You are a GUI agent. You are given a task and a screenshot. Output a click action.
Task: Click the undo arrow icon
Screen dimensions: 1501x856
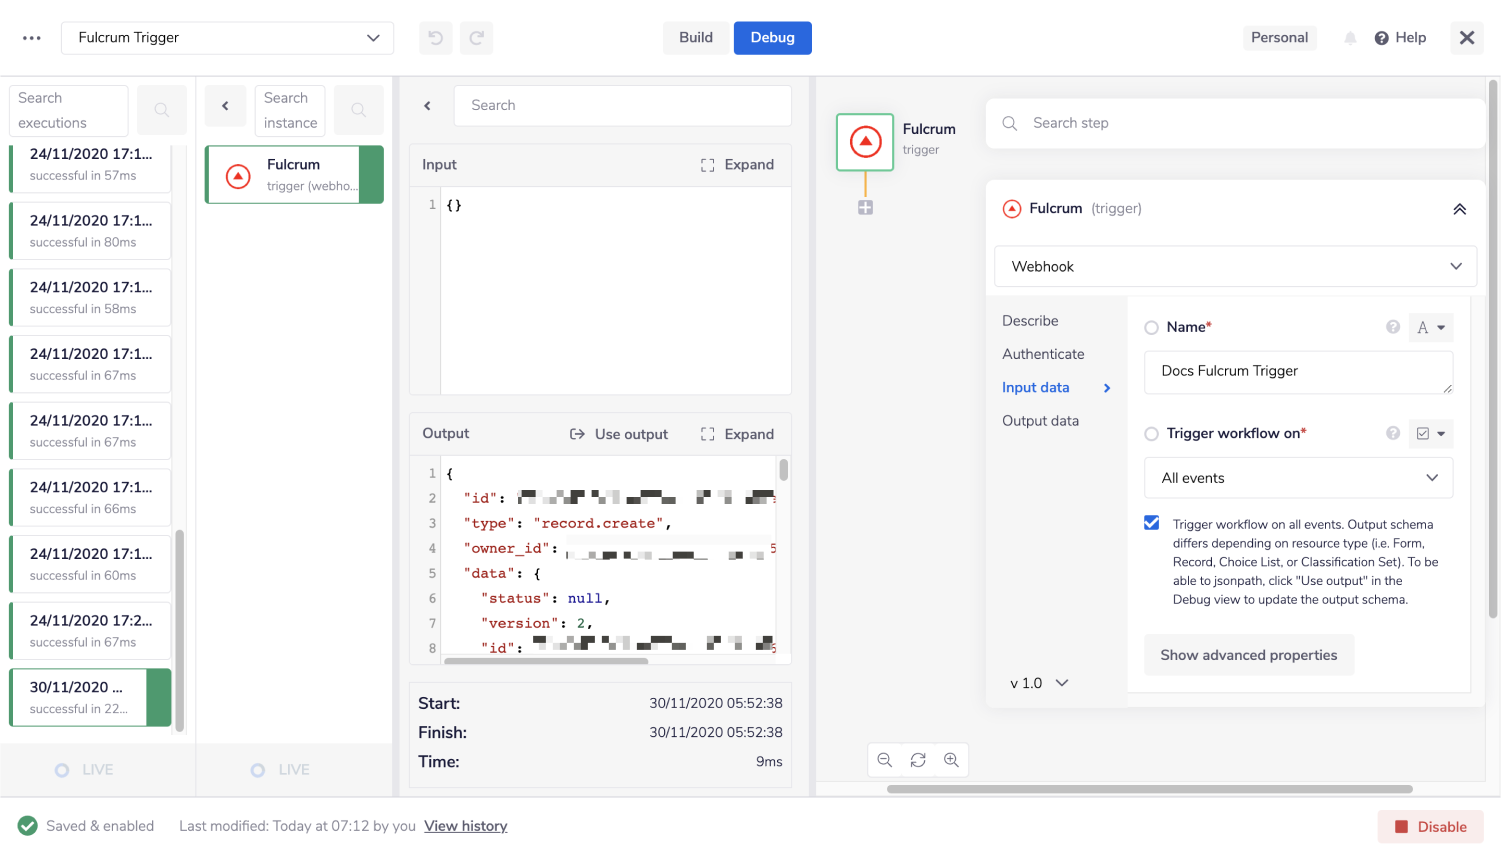coord(435,38)
